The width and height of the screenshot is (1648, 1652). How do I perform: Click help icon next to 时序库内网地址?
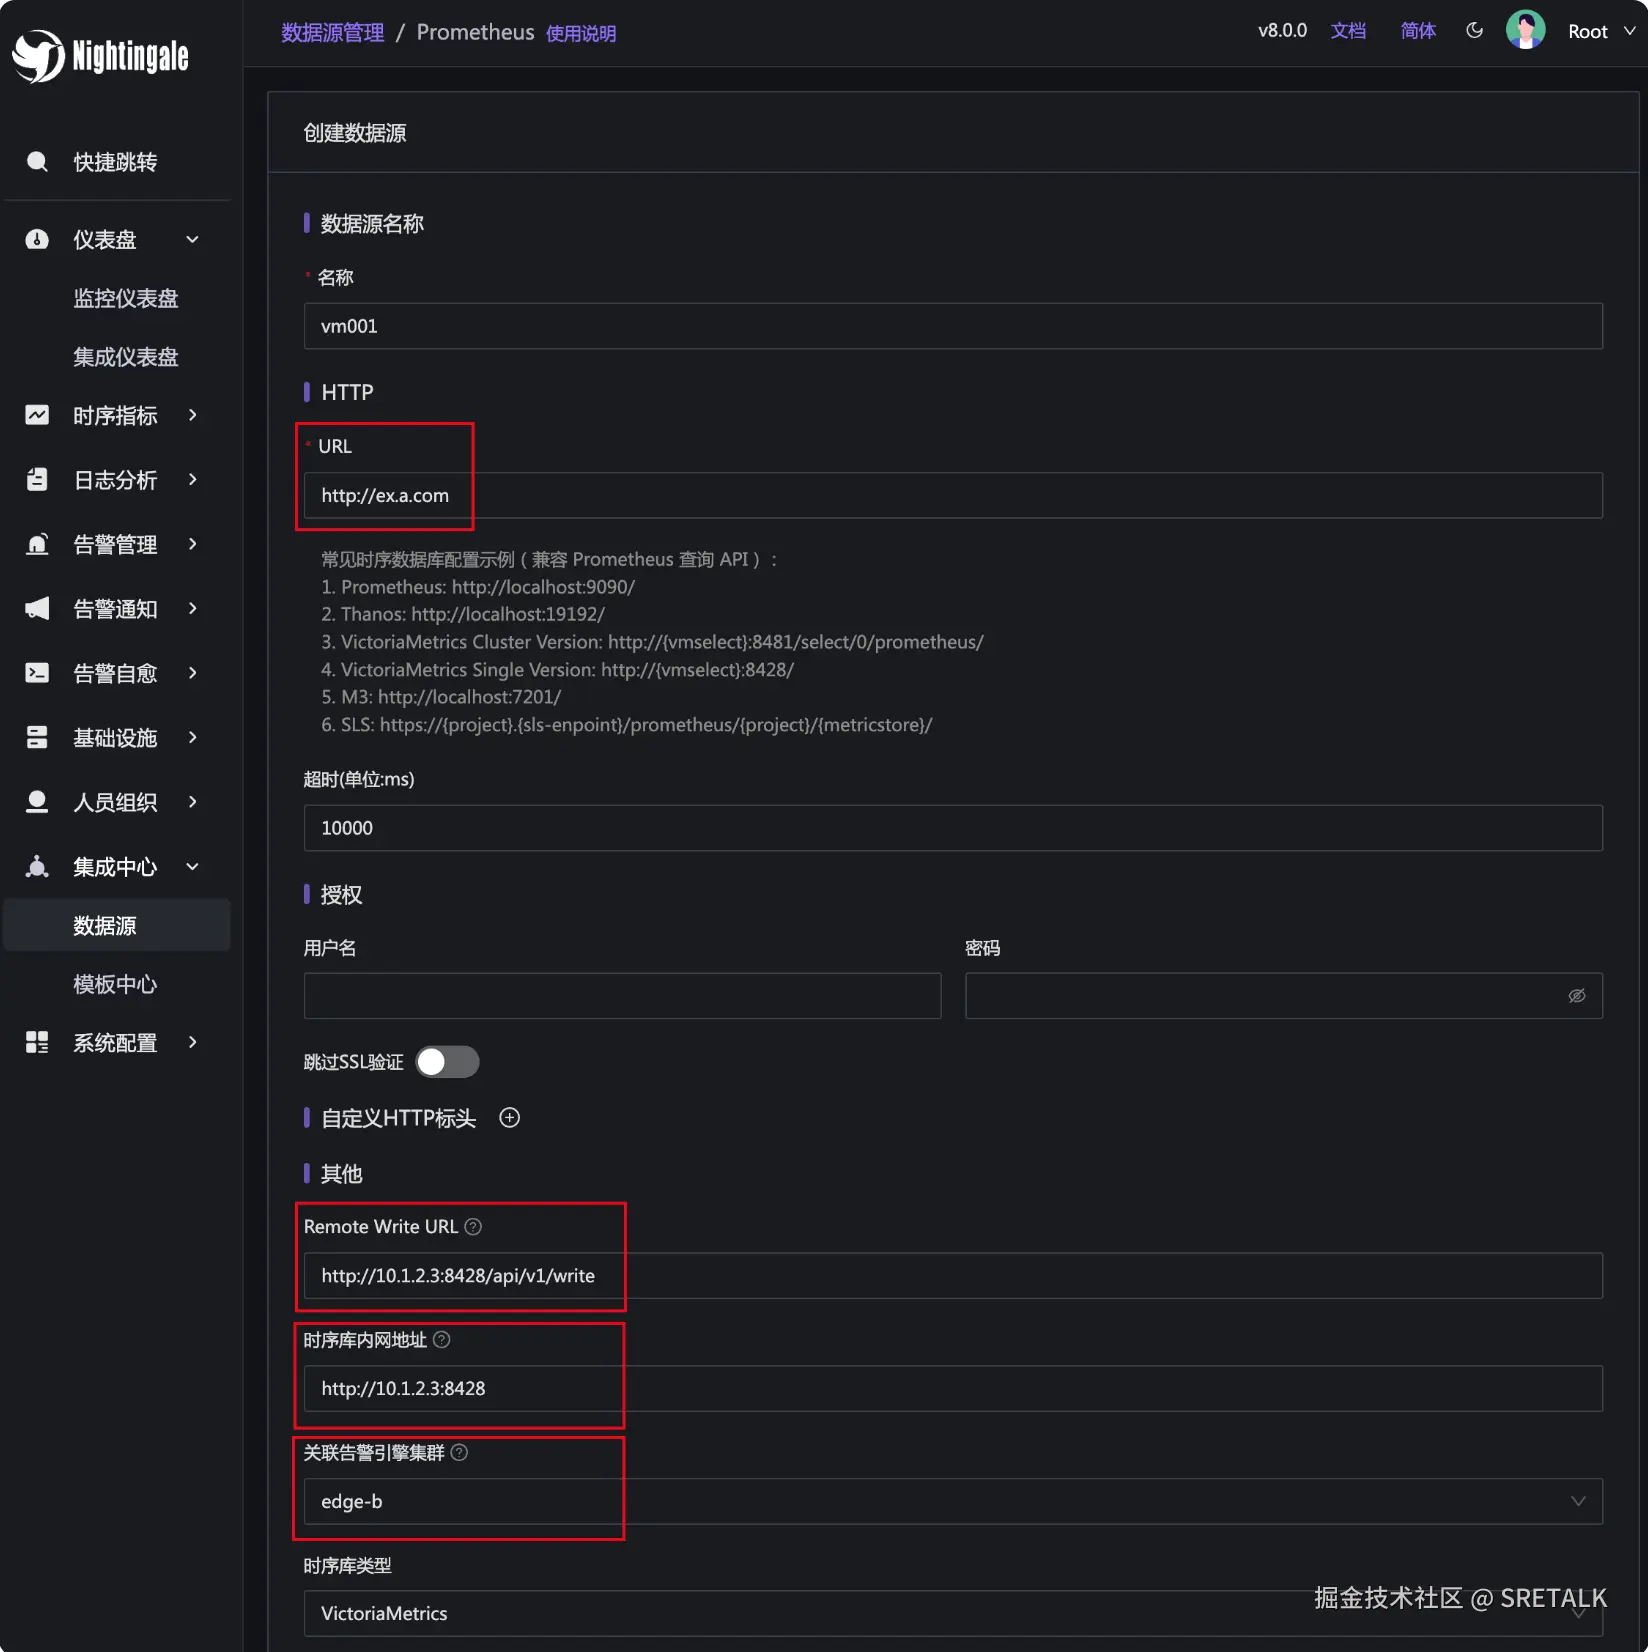[x=442, y=1340]
